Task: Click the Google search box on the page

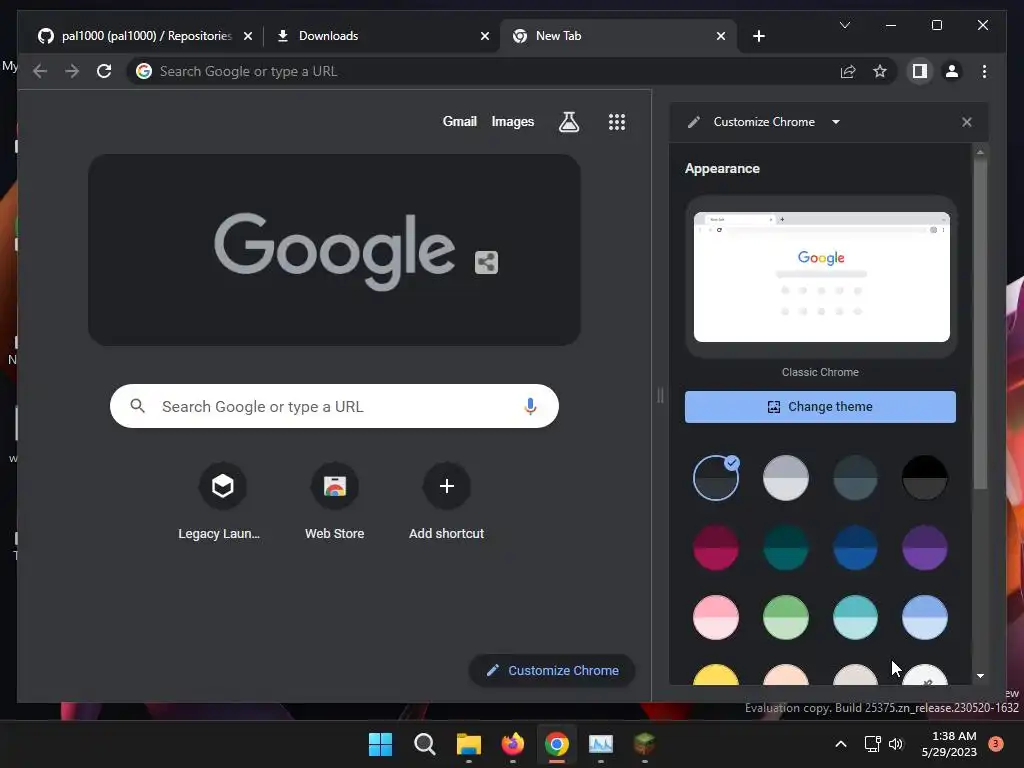Action: (334, 406)
